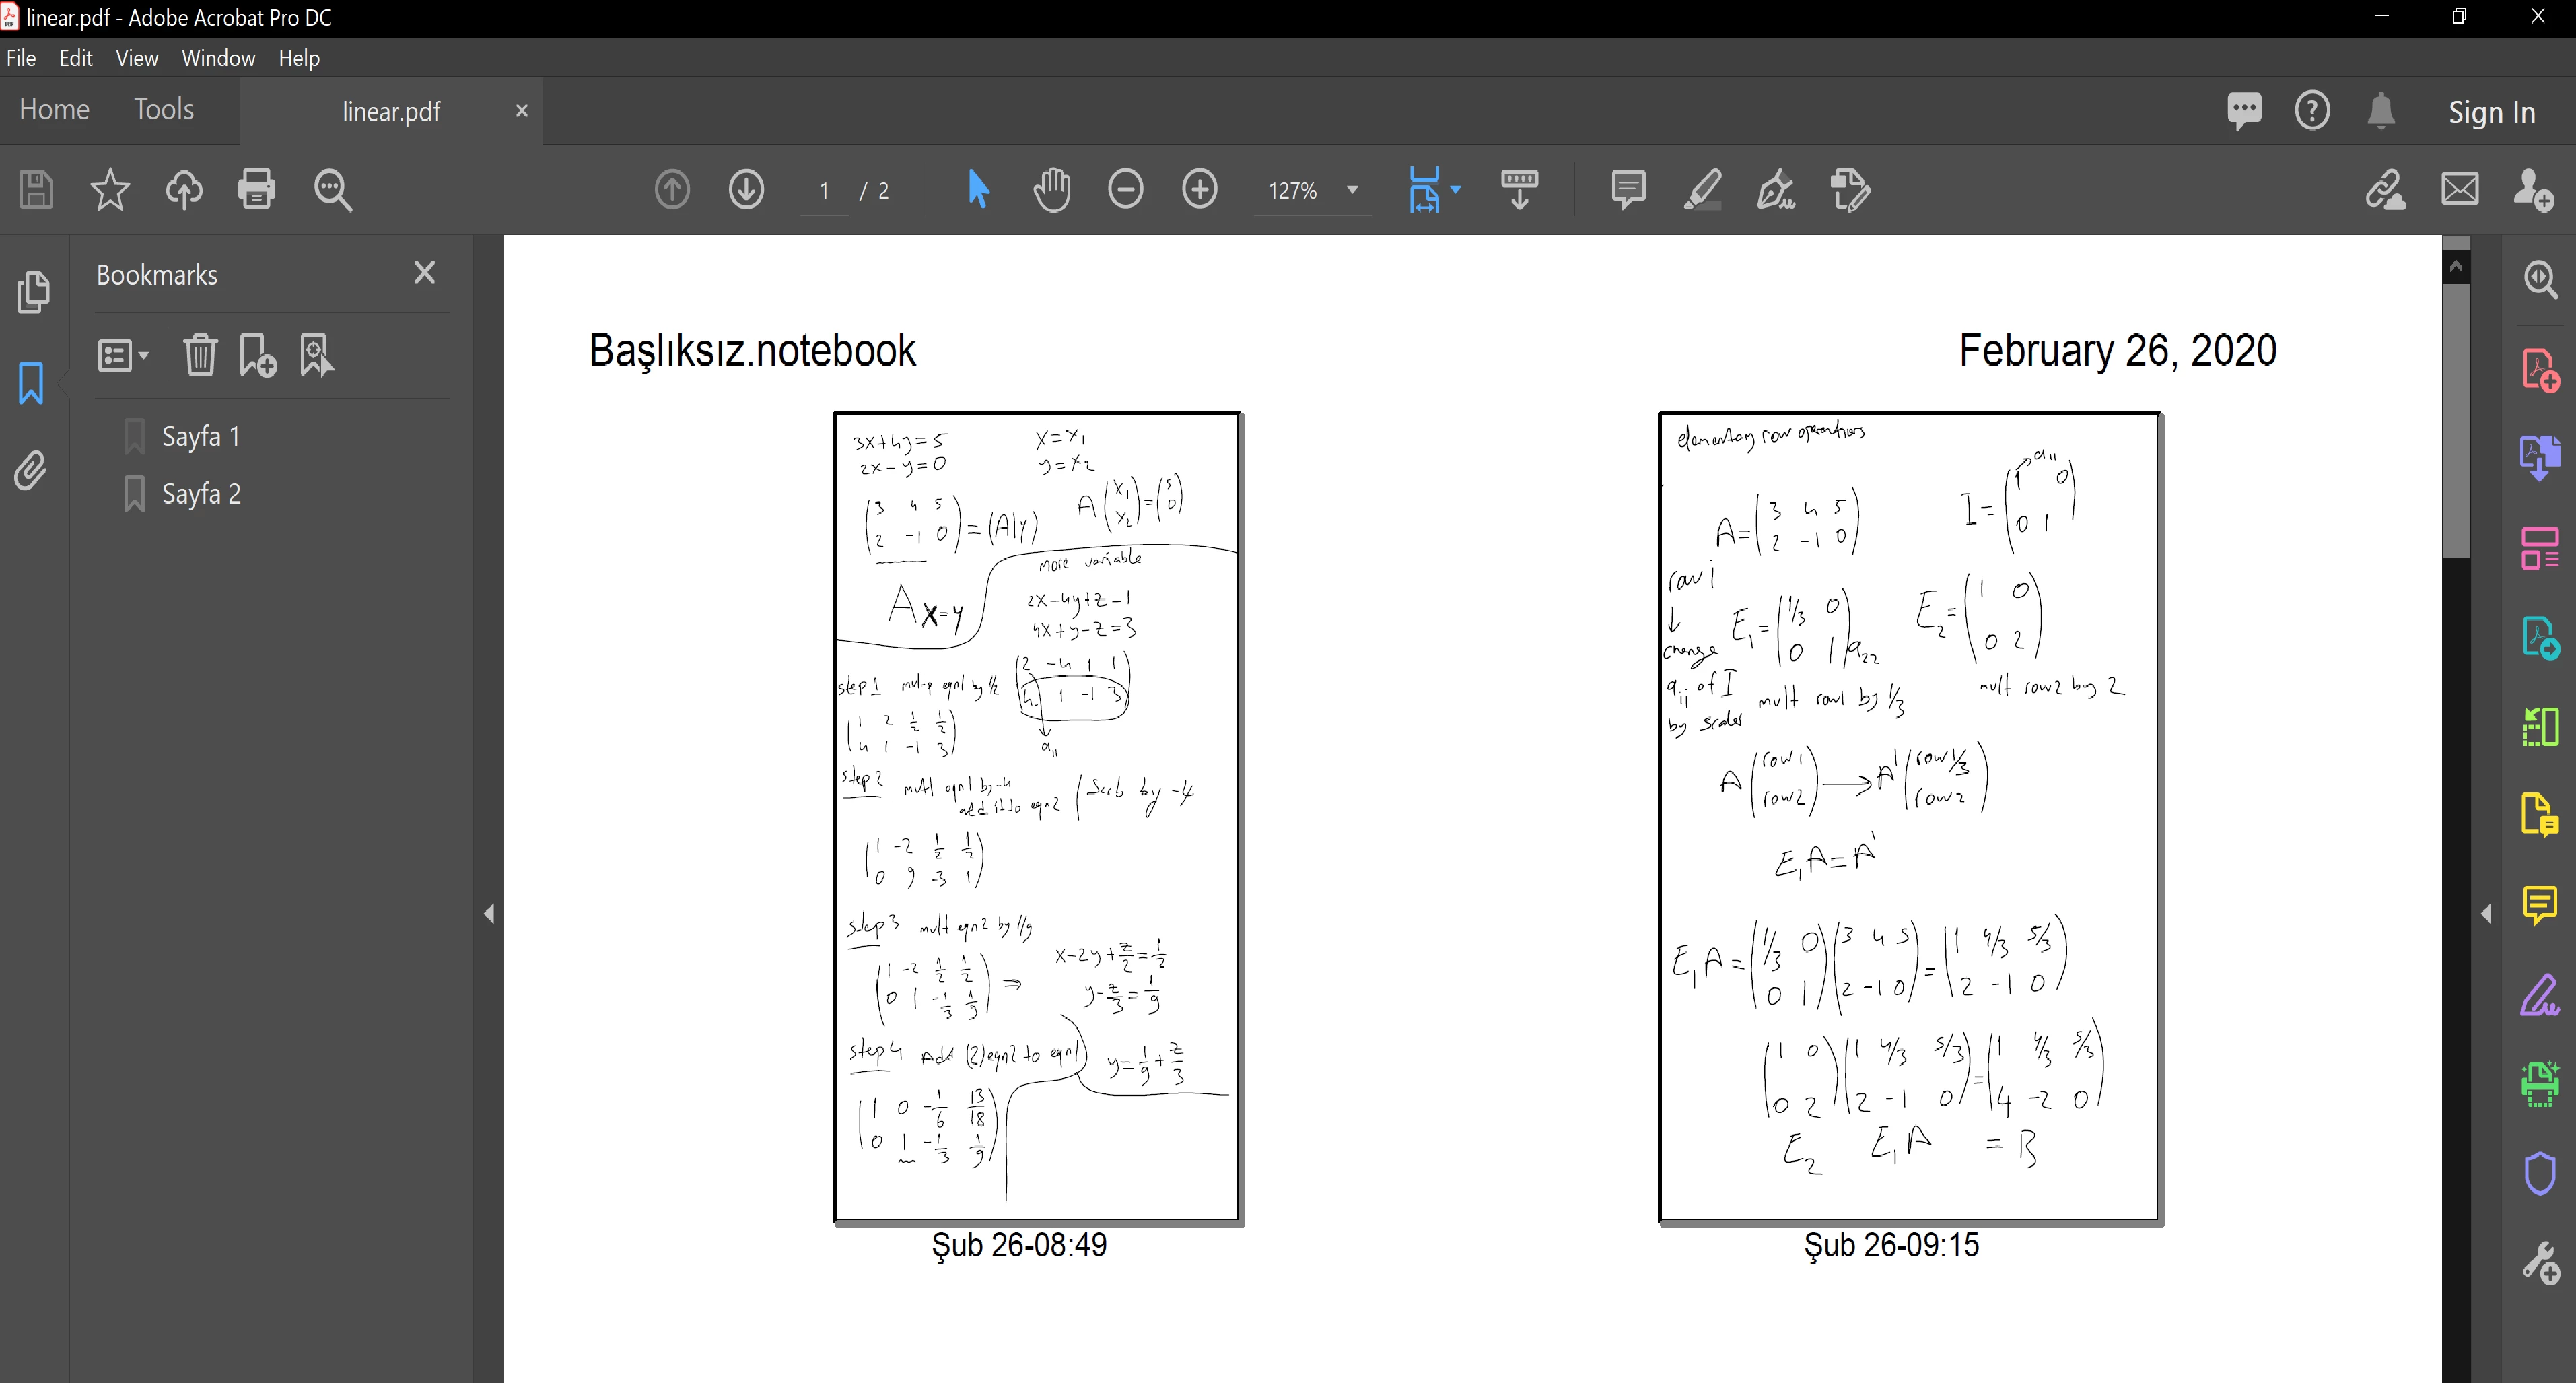Open the Page Thumbnails panel
The width and height of the screenshot is (2576, 1383).
point(32,292)
